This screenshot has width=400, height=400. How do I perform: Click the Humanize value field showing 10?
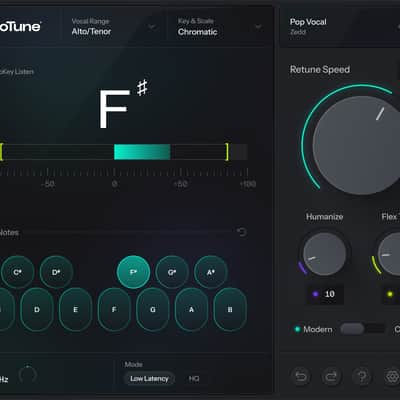pyautogui.click(x=325, y=294)
